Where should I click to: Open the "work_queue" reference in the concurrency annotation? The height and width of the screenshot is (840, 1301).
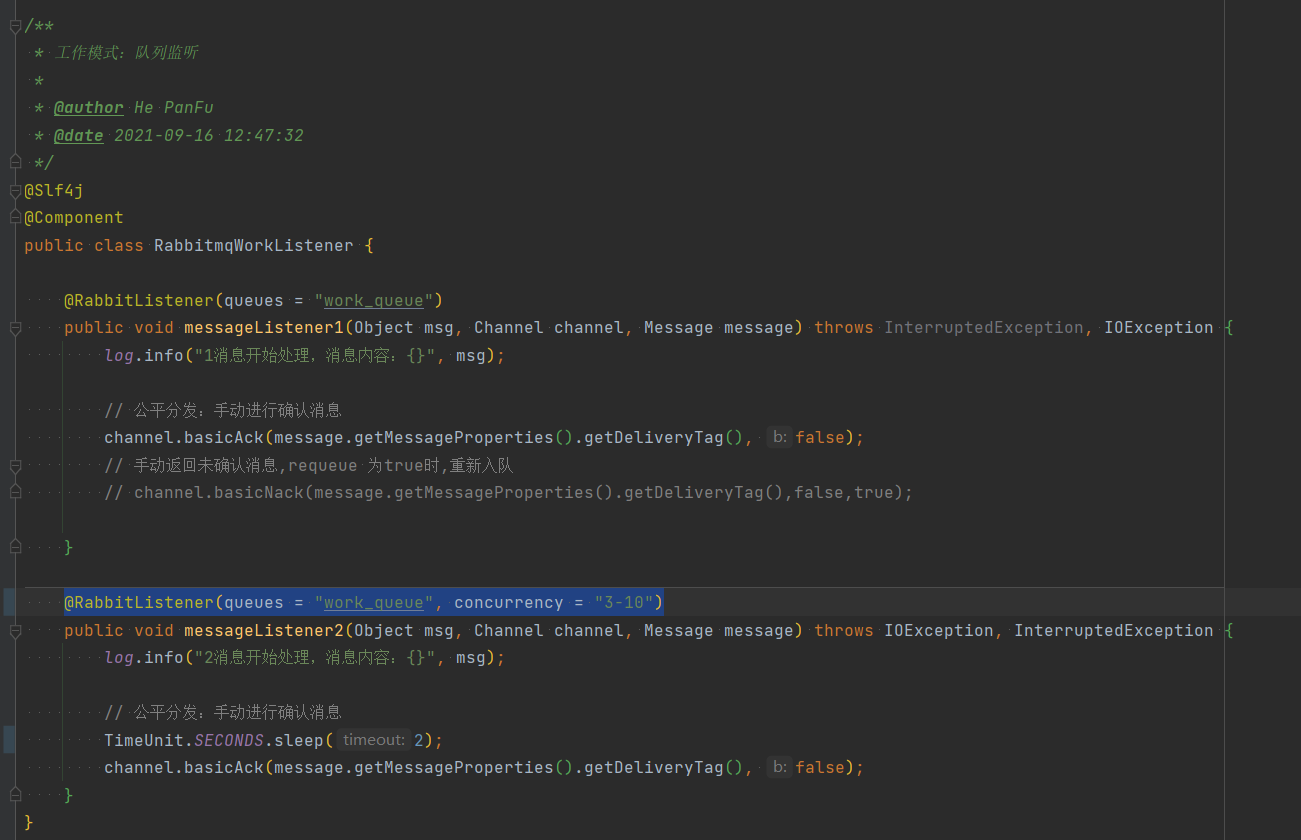tap(374, 602)
